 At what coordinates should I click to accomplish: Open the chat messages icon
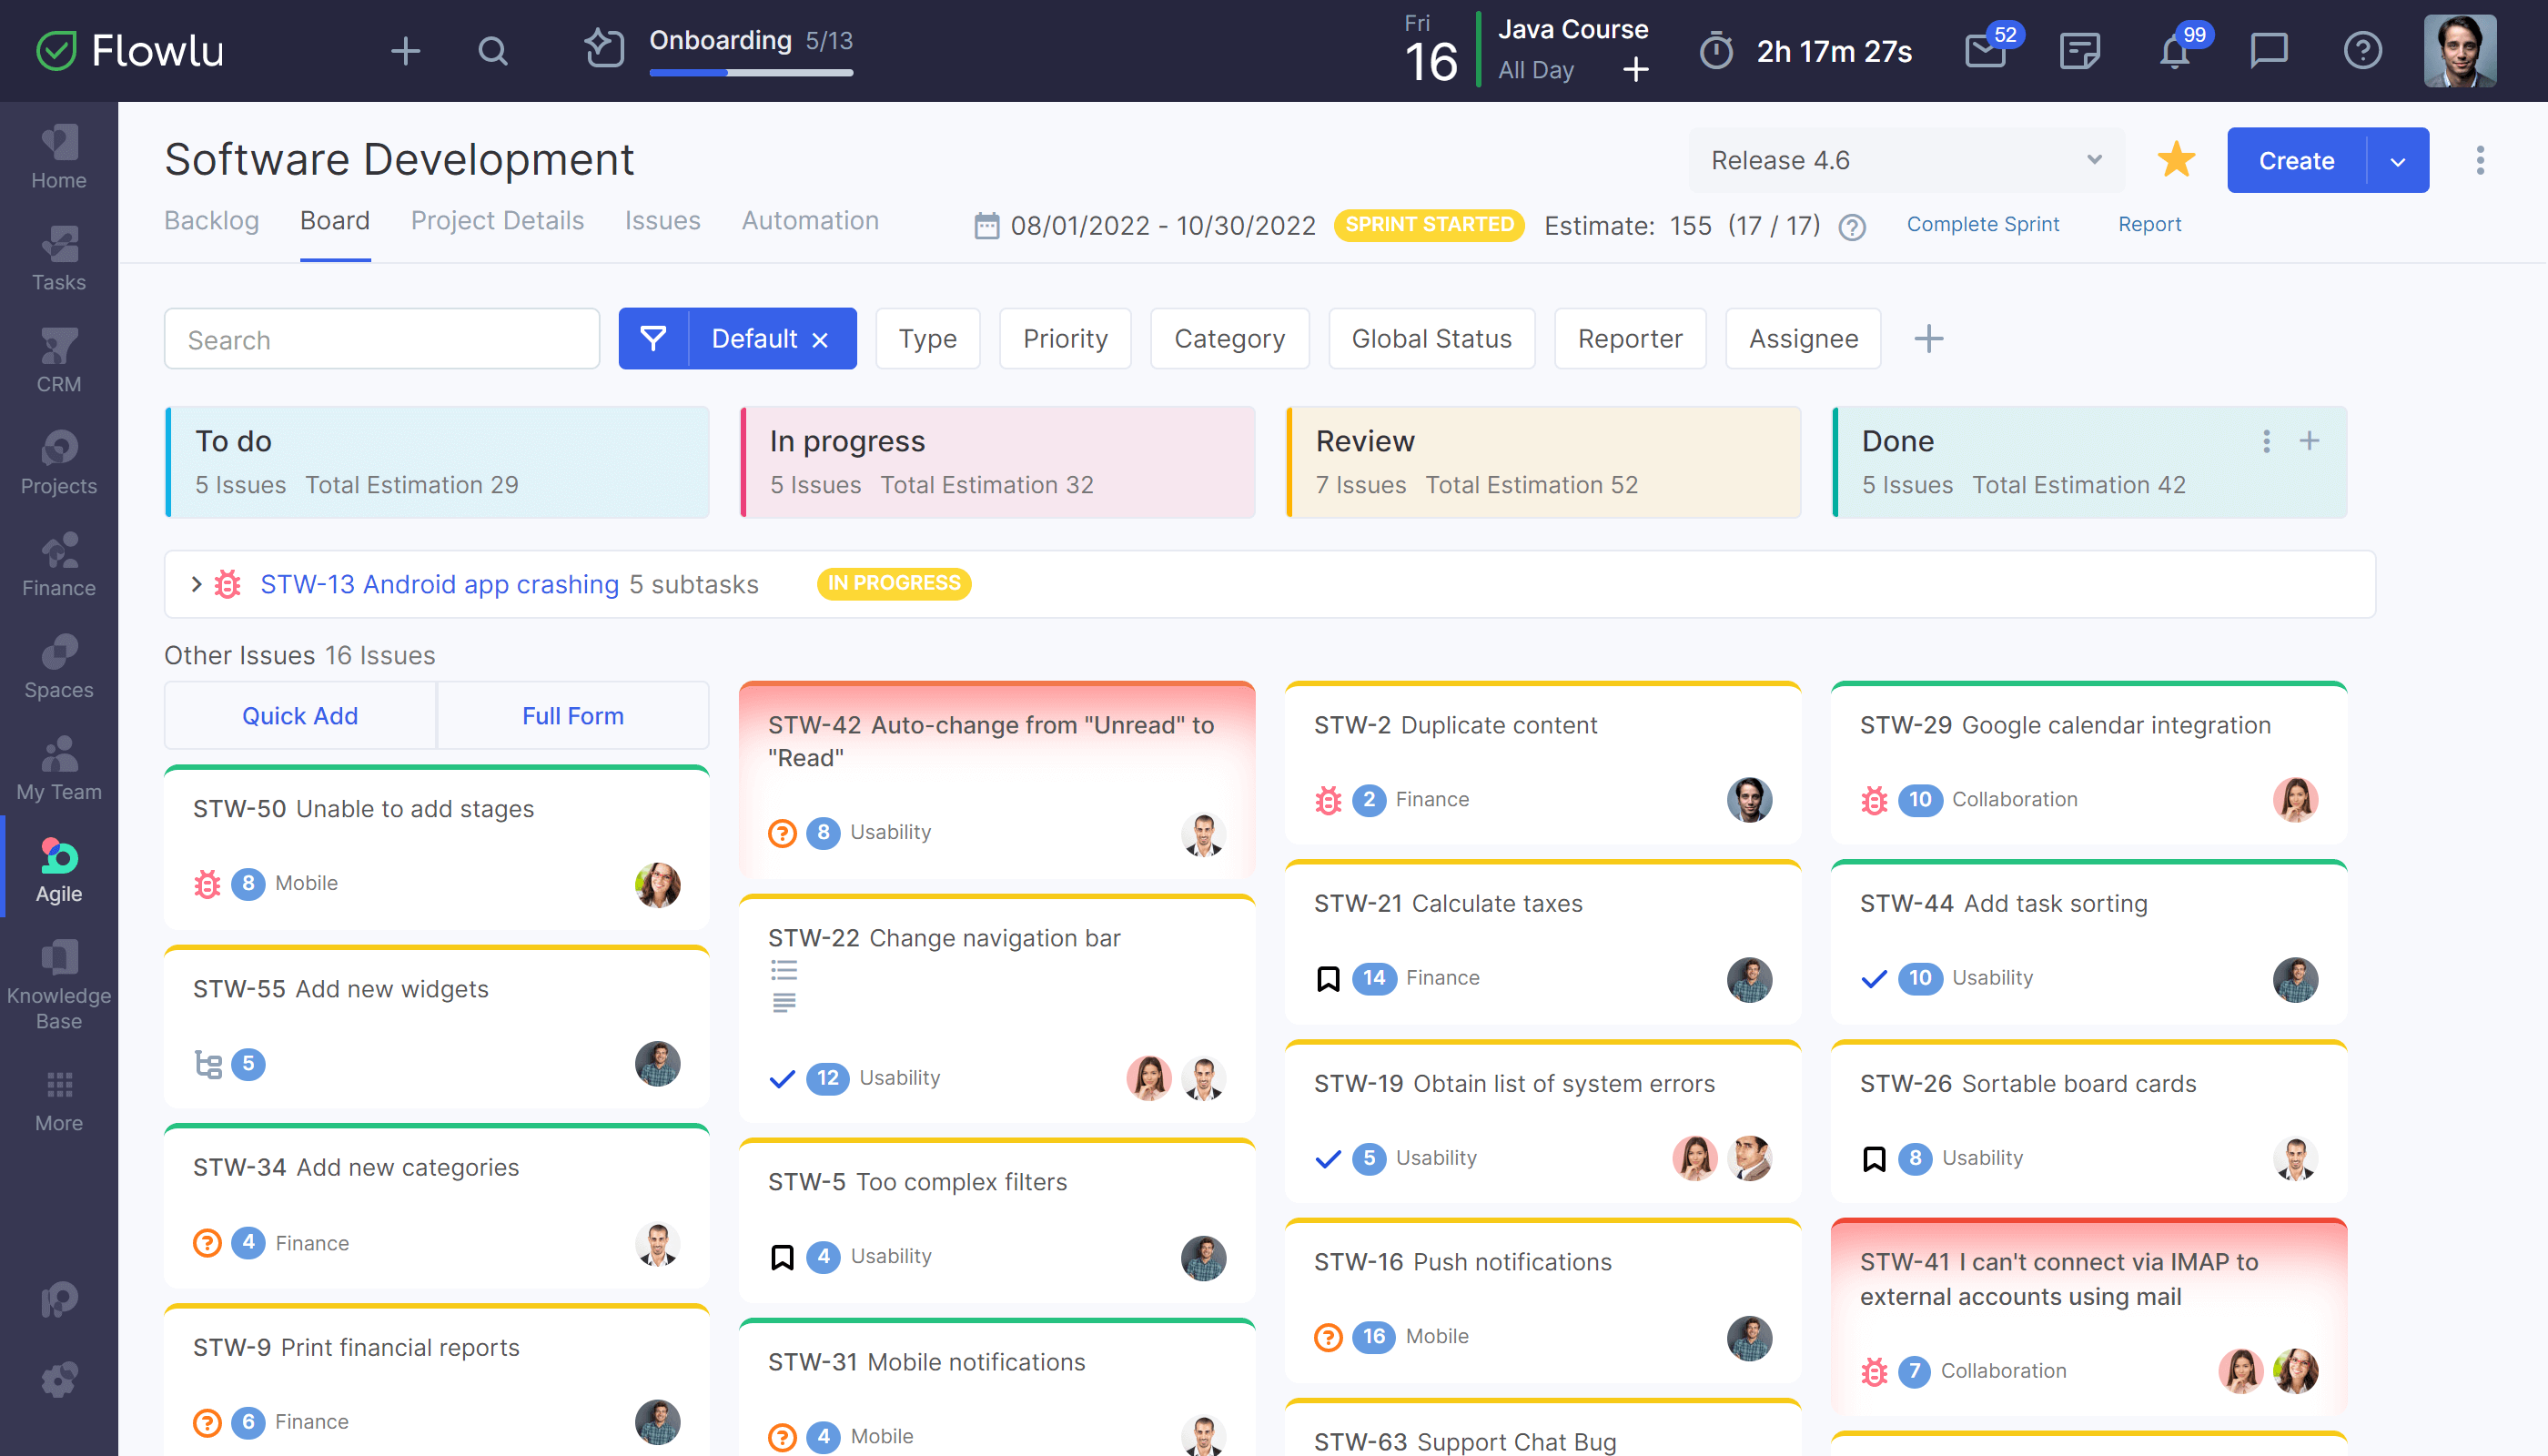2268,51
